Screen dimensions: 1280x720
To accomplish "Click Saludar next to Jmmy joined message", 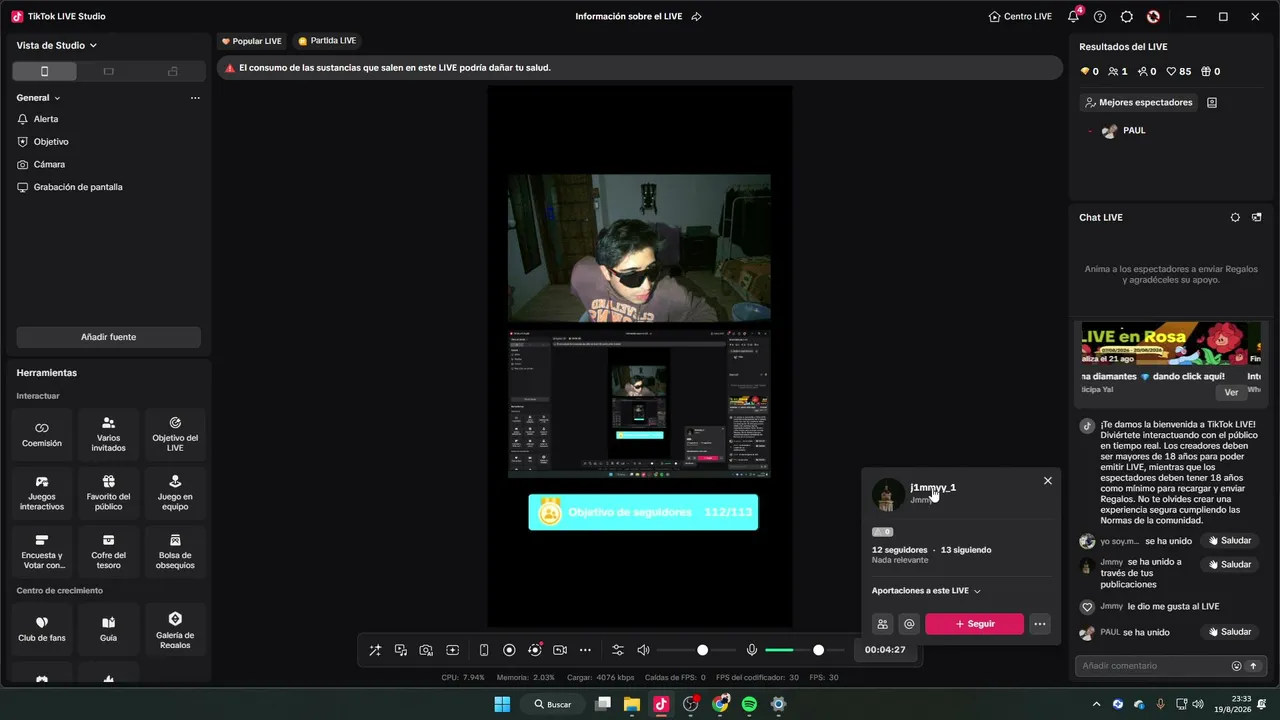I will (1230, 564).
